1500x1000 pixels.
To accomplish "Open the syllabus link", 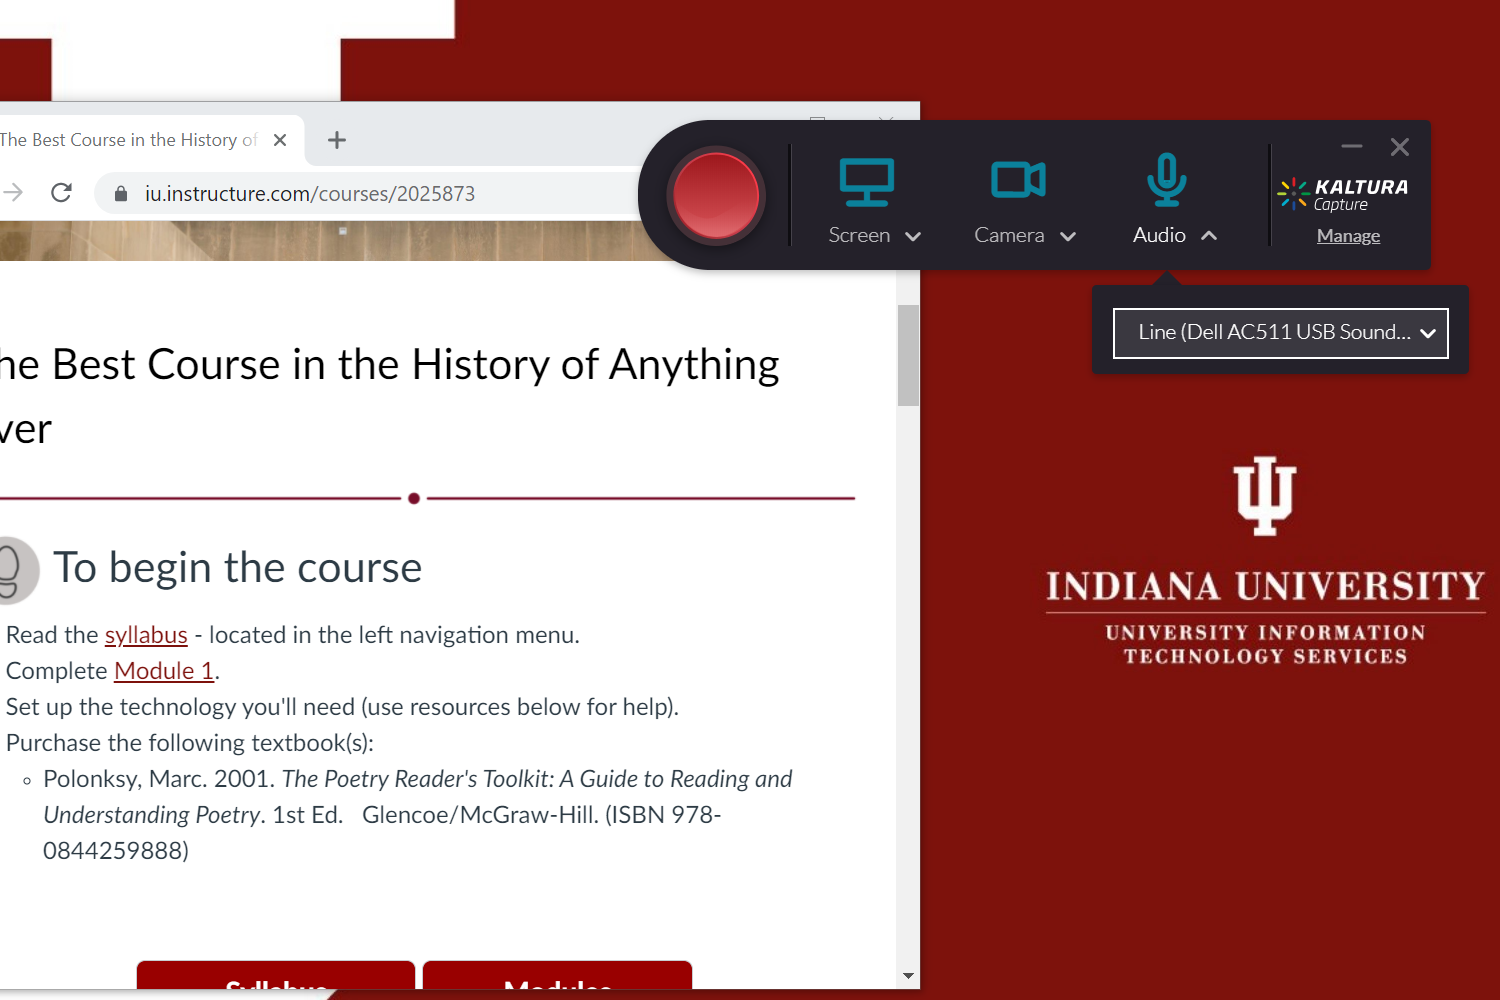I will click(x=146, y=635).
